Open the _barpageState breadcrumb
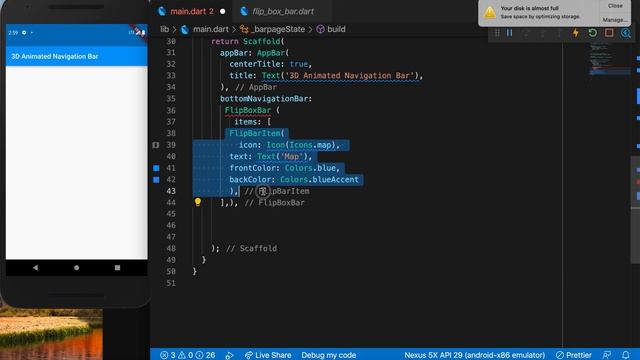This screenshot has width=640, height=360. pos(278,29)
